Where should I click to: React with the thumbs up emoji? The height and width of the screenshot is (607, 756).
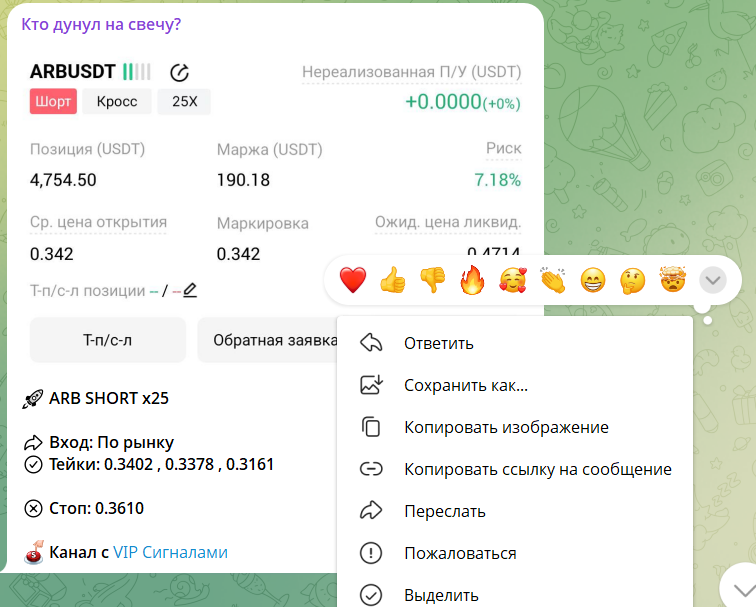(392, 280)
